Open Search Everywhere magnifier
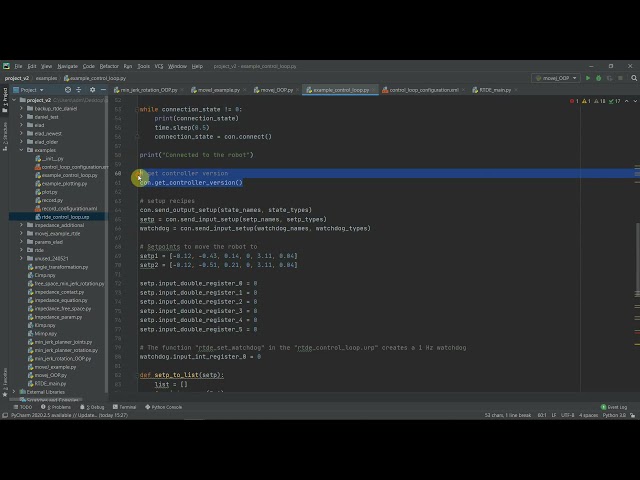The image size is (640, 480). [634, 78]
